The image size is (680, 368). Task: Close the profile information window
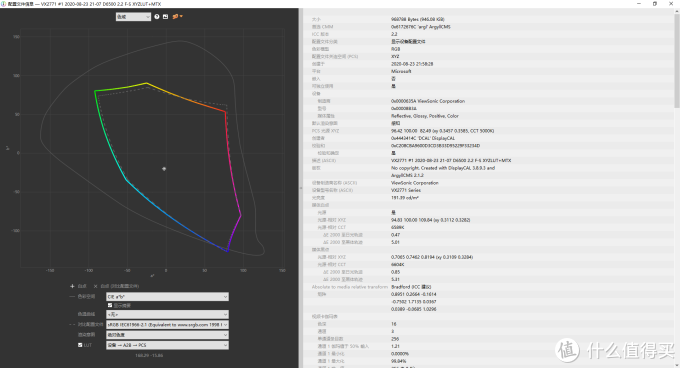[671, 3]
